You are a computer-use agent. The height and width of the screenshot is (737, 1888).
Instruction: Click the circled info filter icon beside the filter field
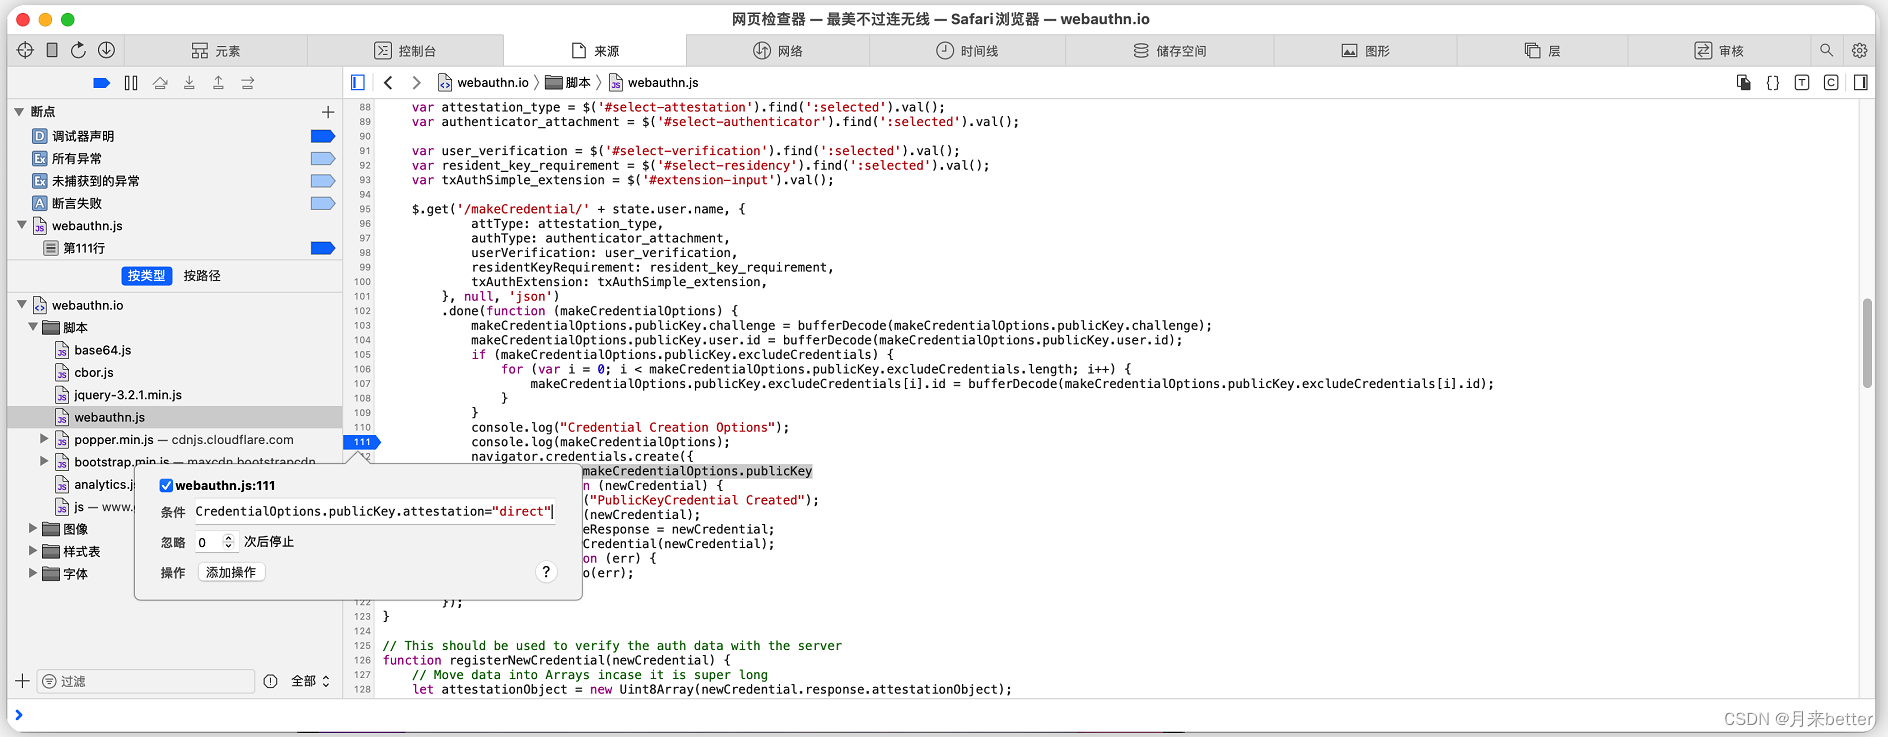pos(270,681)
